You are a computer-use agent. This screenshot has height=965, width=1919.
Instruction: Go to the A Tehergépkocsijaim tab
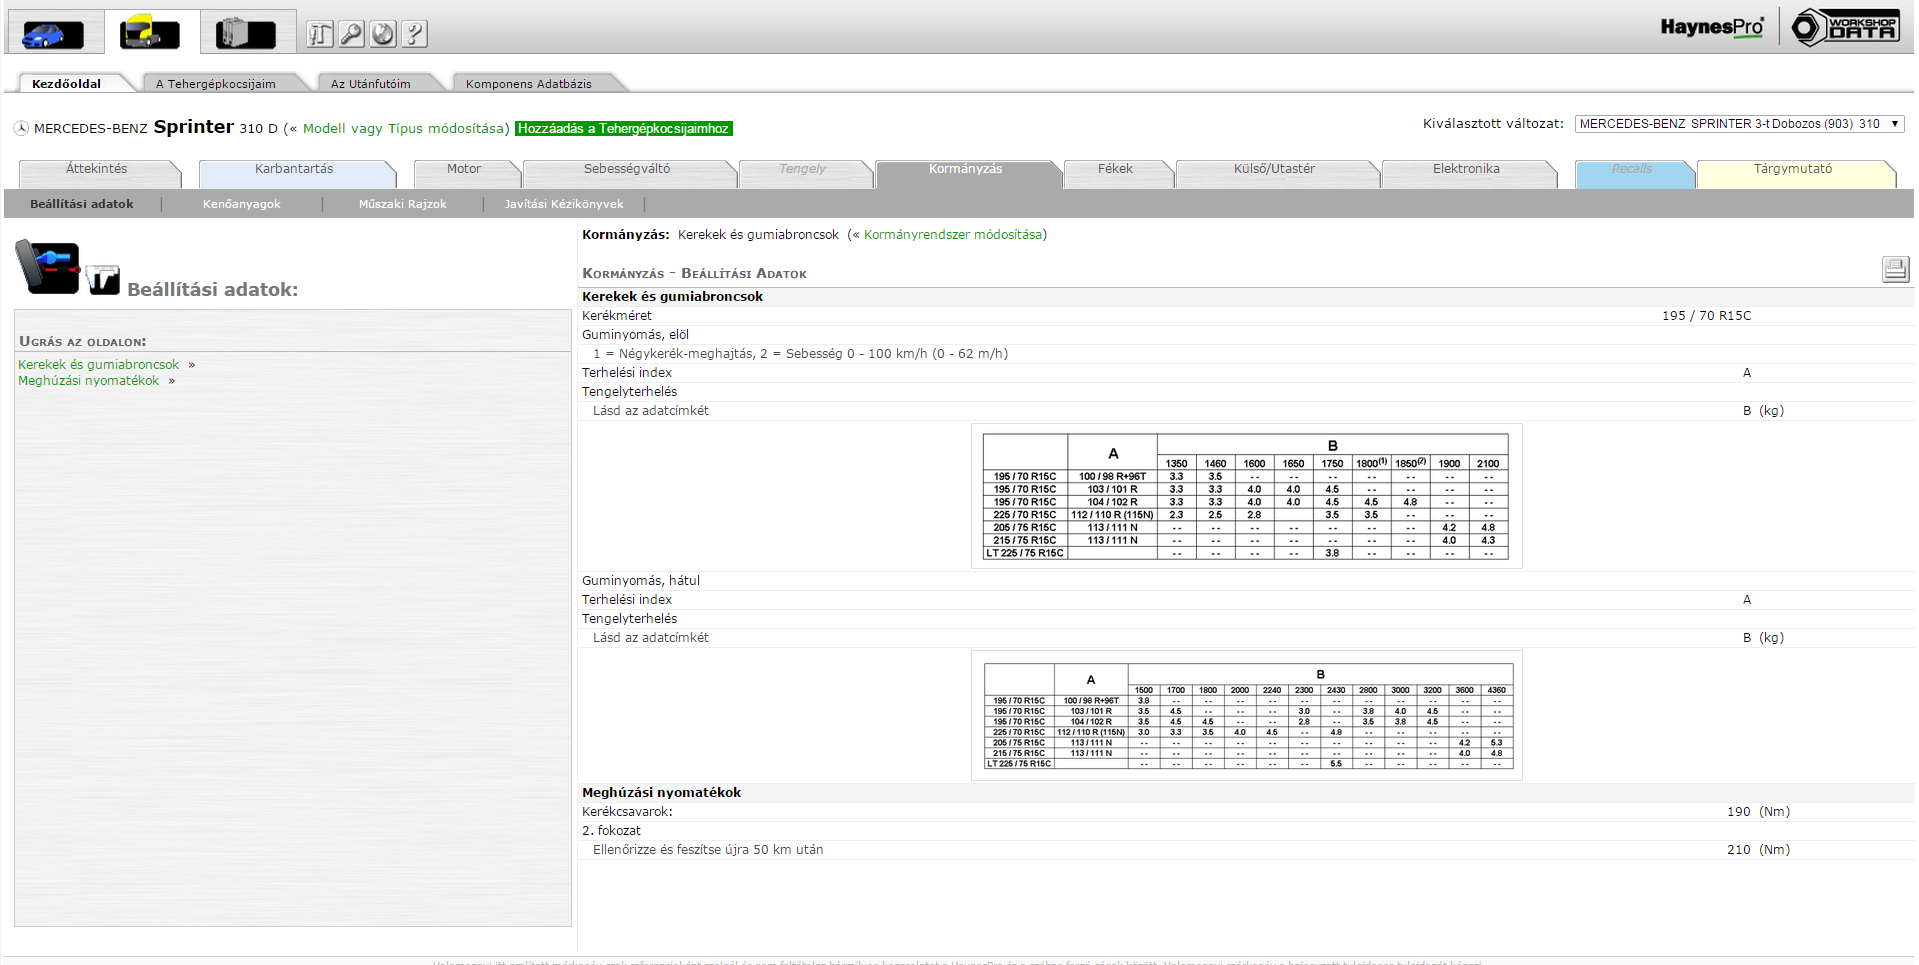click(x=215, y=84)
